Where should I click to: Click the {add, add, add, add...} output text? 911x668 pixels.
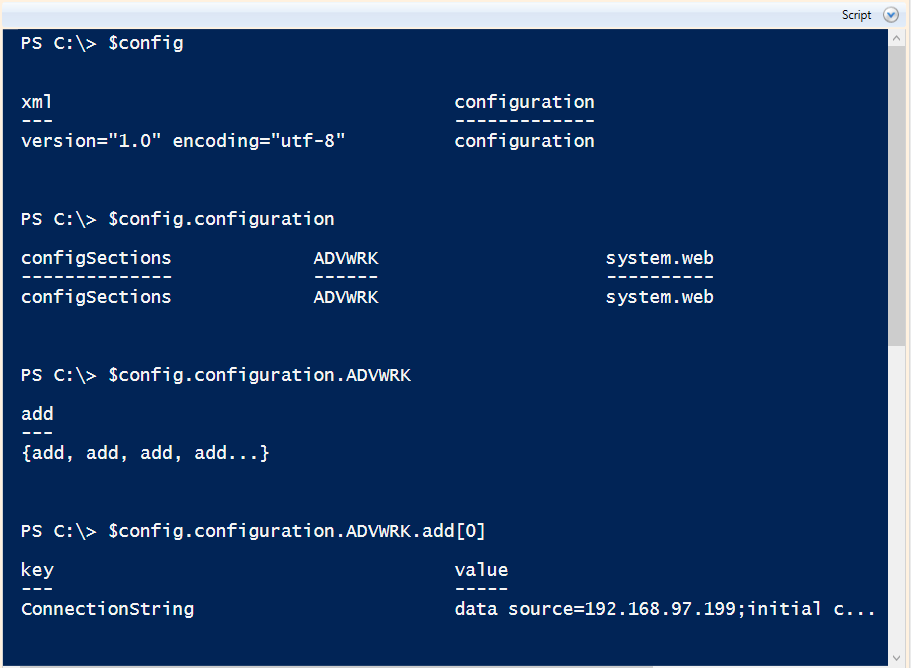[x=144, y=452]
